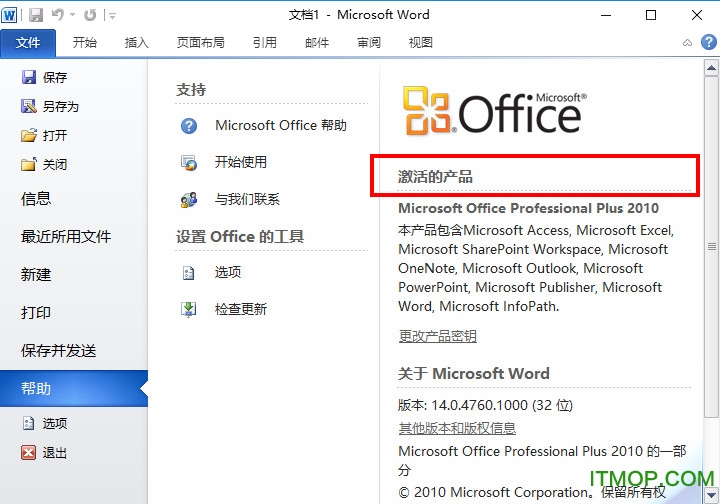
Task: Open the 开始使用 support entry
Action: click(x=241, y=162)
